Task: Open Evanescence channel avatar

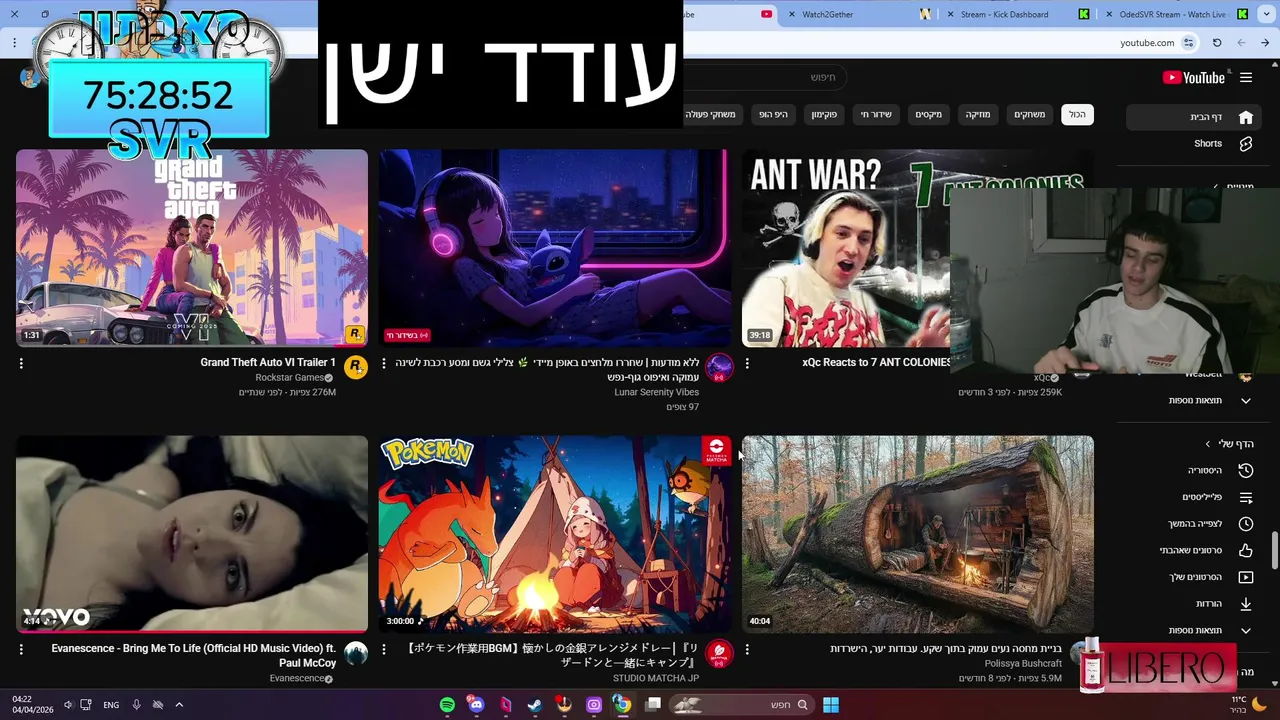Action: 356,654
